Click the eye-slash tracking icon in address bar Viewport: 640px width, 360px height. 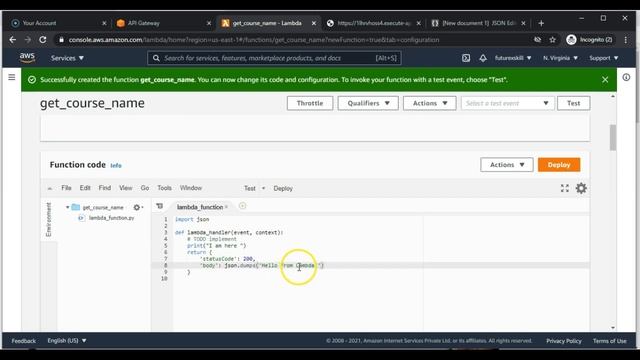tap(538, 40)
